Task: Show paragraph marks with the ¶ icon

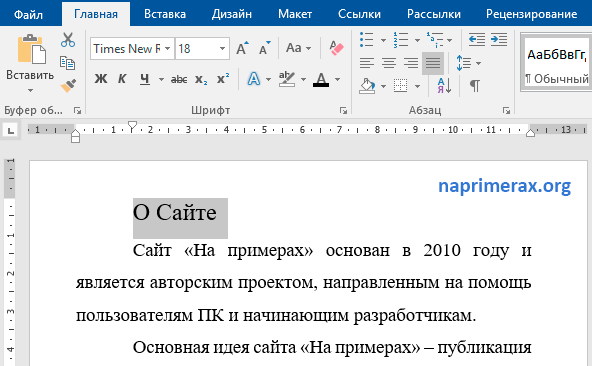Action: tap(475, 86)
